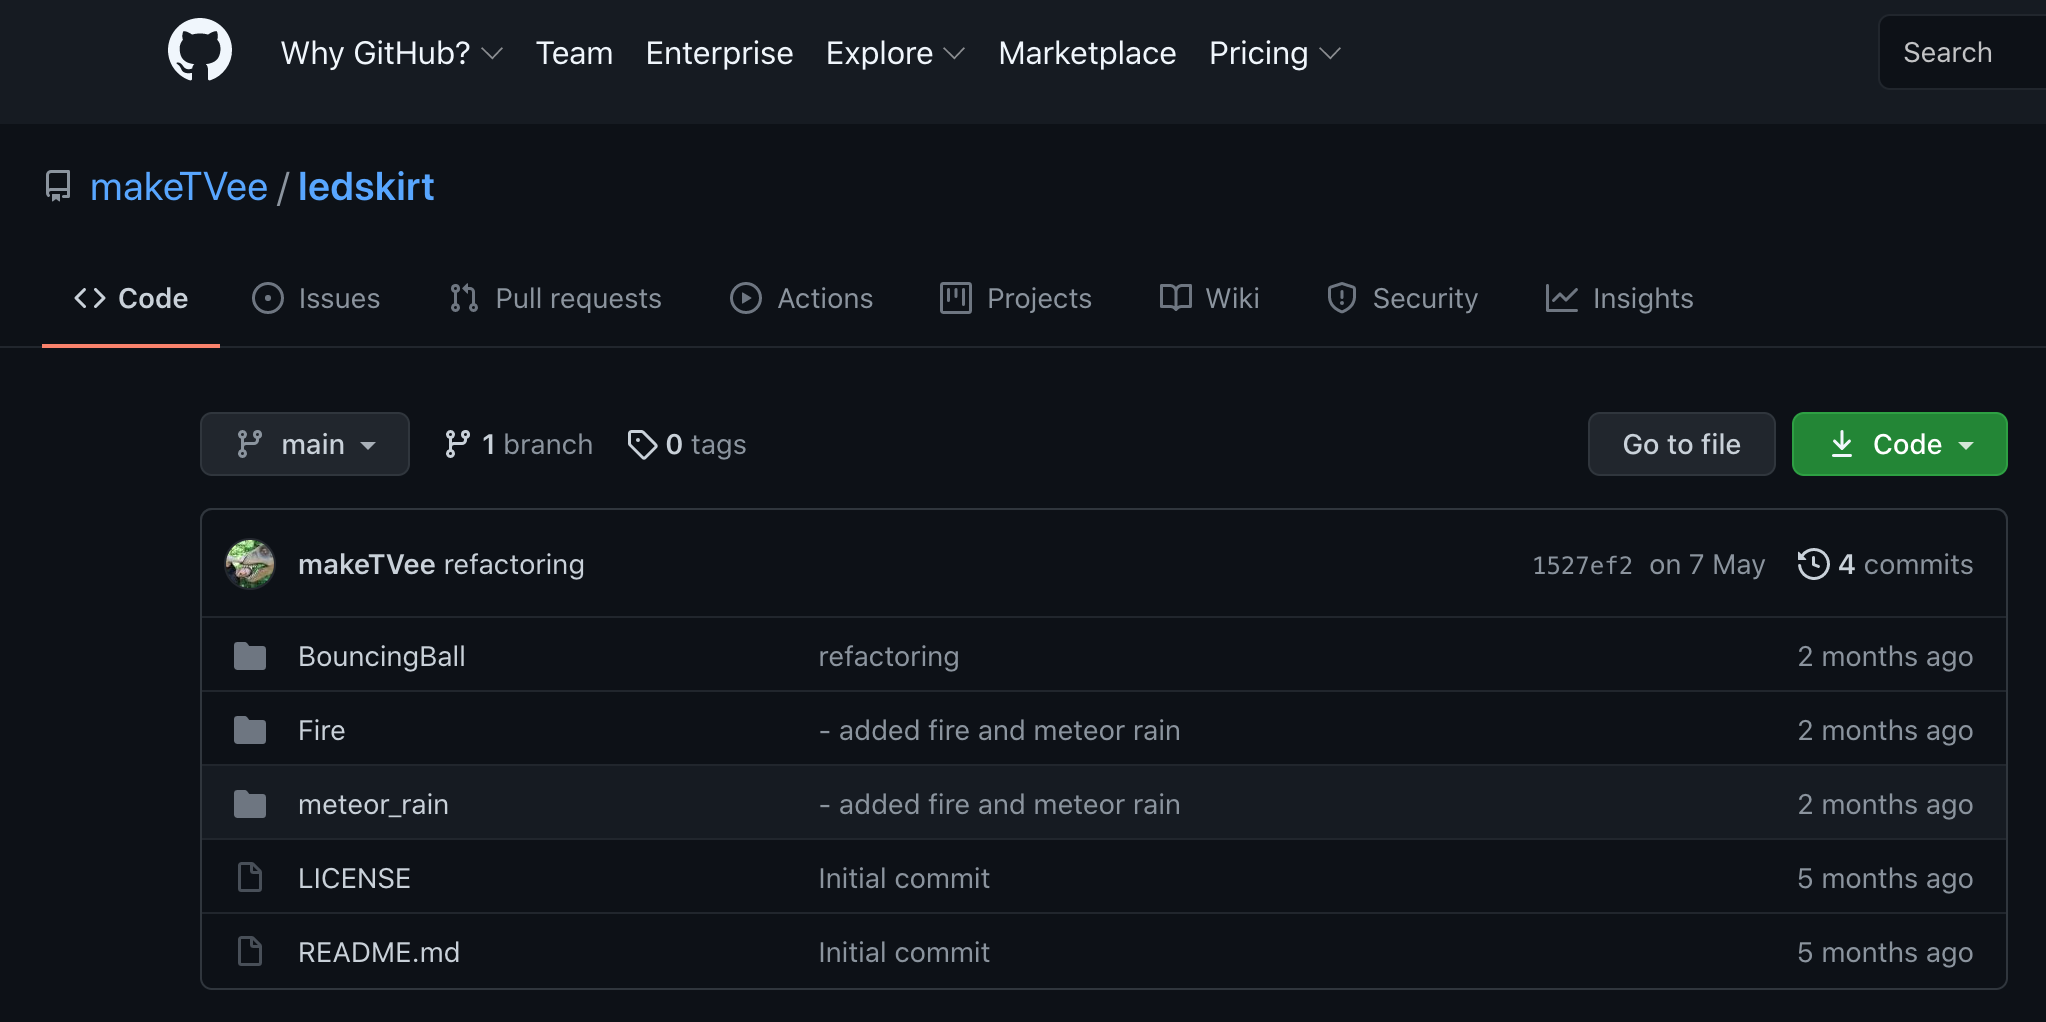Click the Fire folder icon
The width and height of the screenshot is (2046, 1022).
(x=250, y=730)
